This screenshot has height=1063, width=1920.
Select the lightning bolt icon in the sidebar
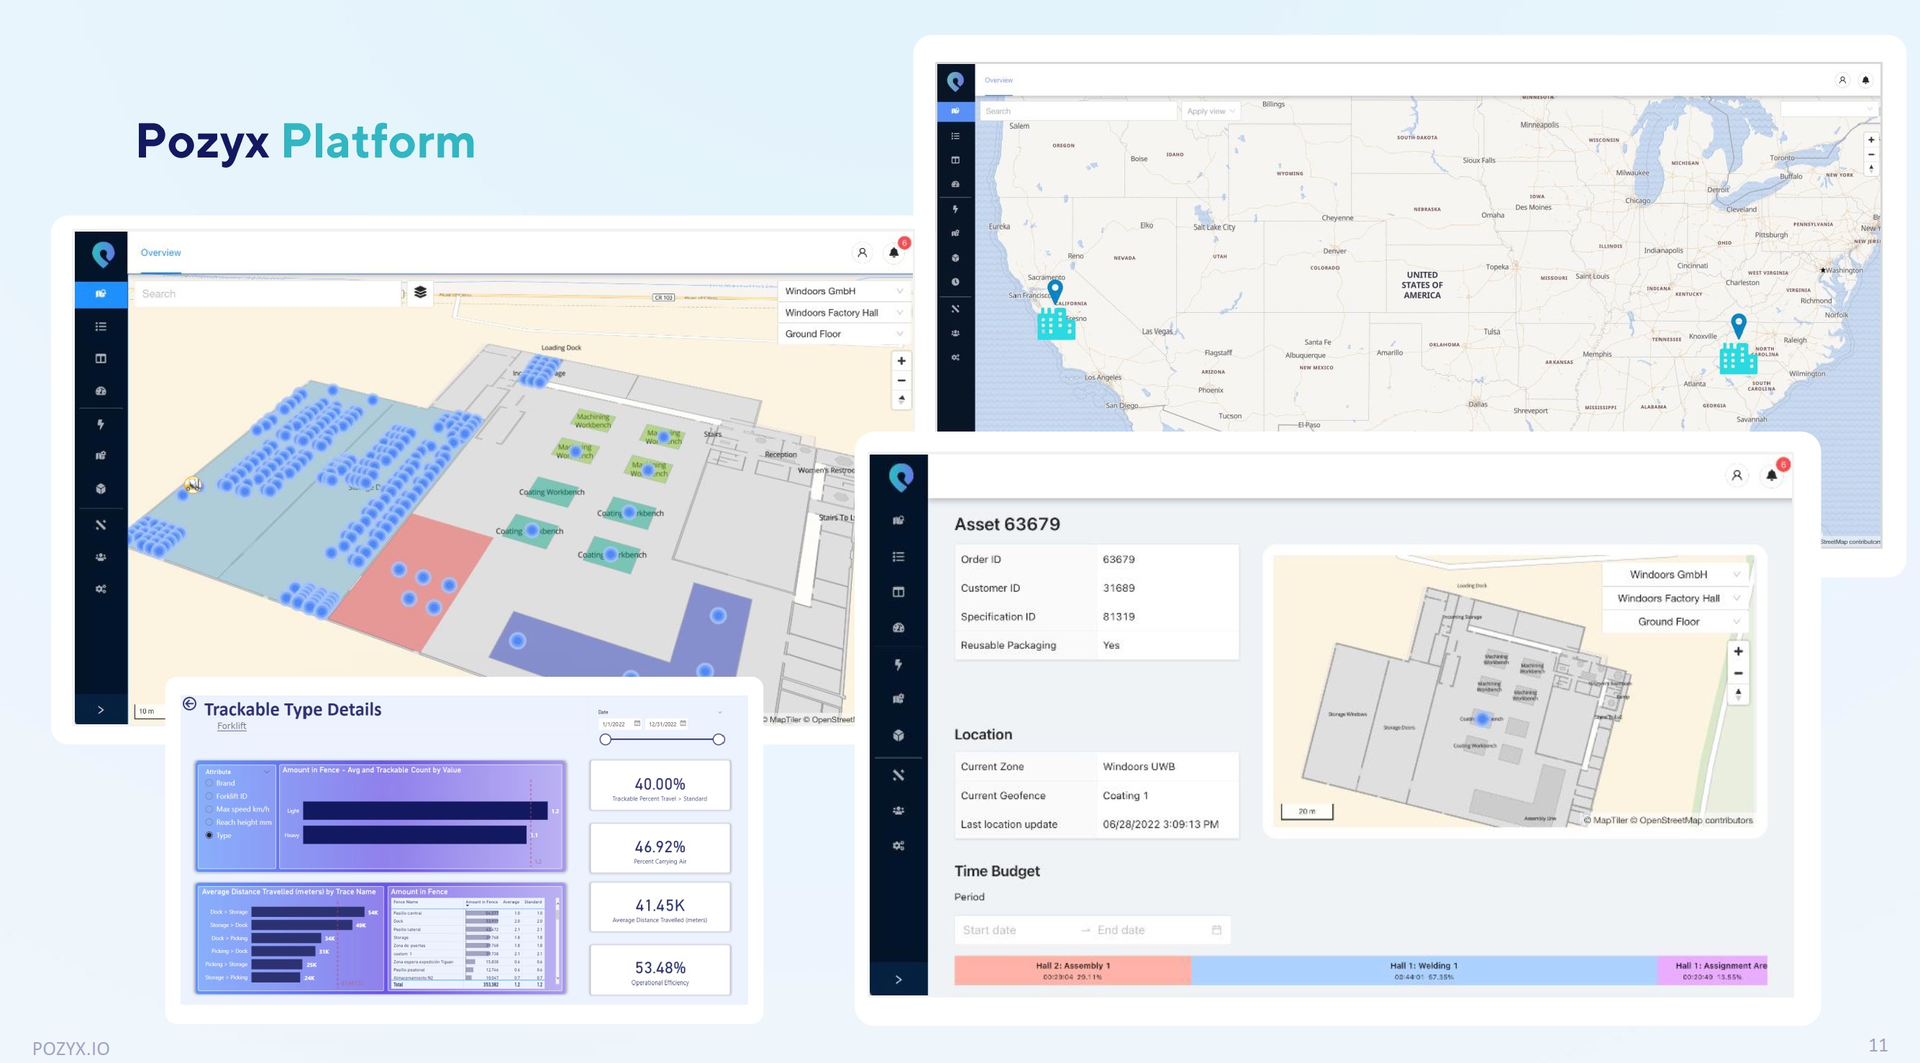click(x=100, y=423)
